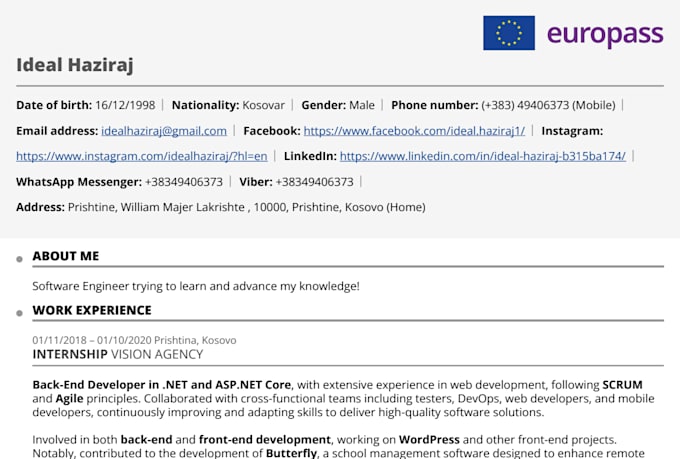Image resolution: width=680 pixels, height=459 pixels.
Task: Click the WhatsApp Messenger number
Action: point(184,182)
